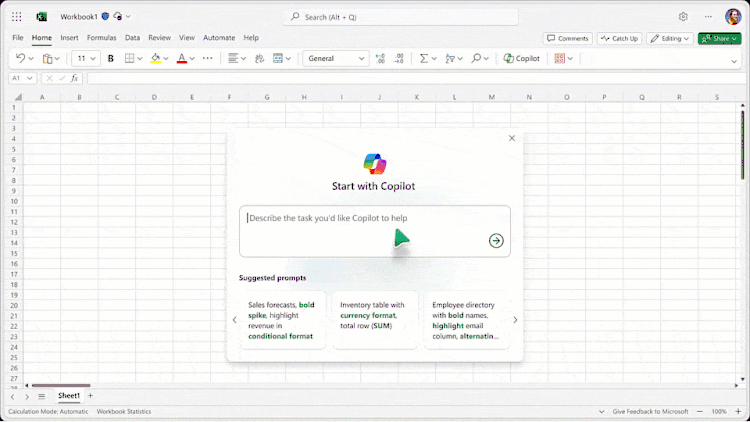750x422 pixels.
Task: Click the text alignment icon
Action: click(233, 58)
